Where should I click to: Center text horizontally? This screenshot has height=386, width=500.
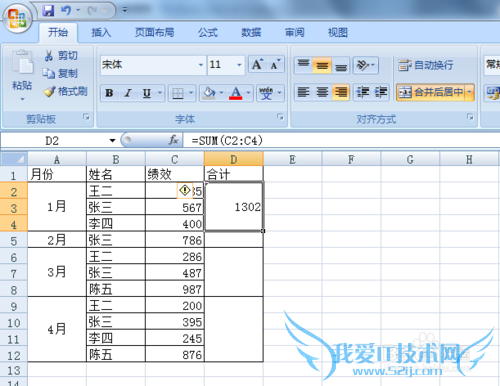point(322,92)
